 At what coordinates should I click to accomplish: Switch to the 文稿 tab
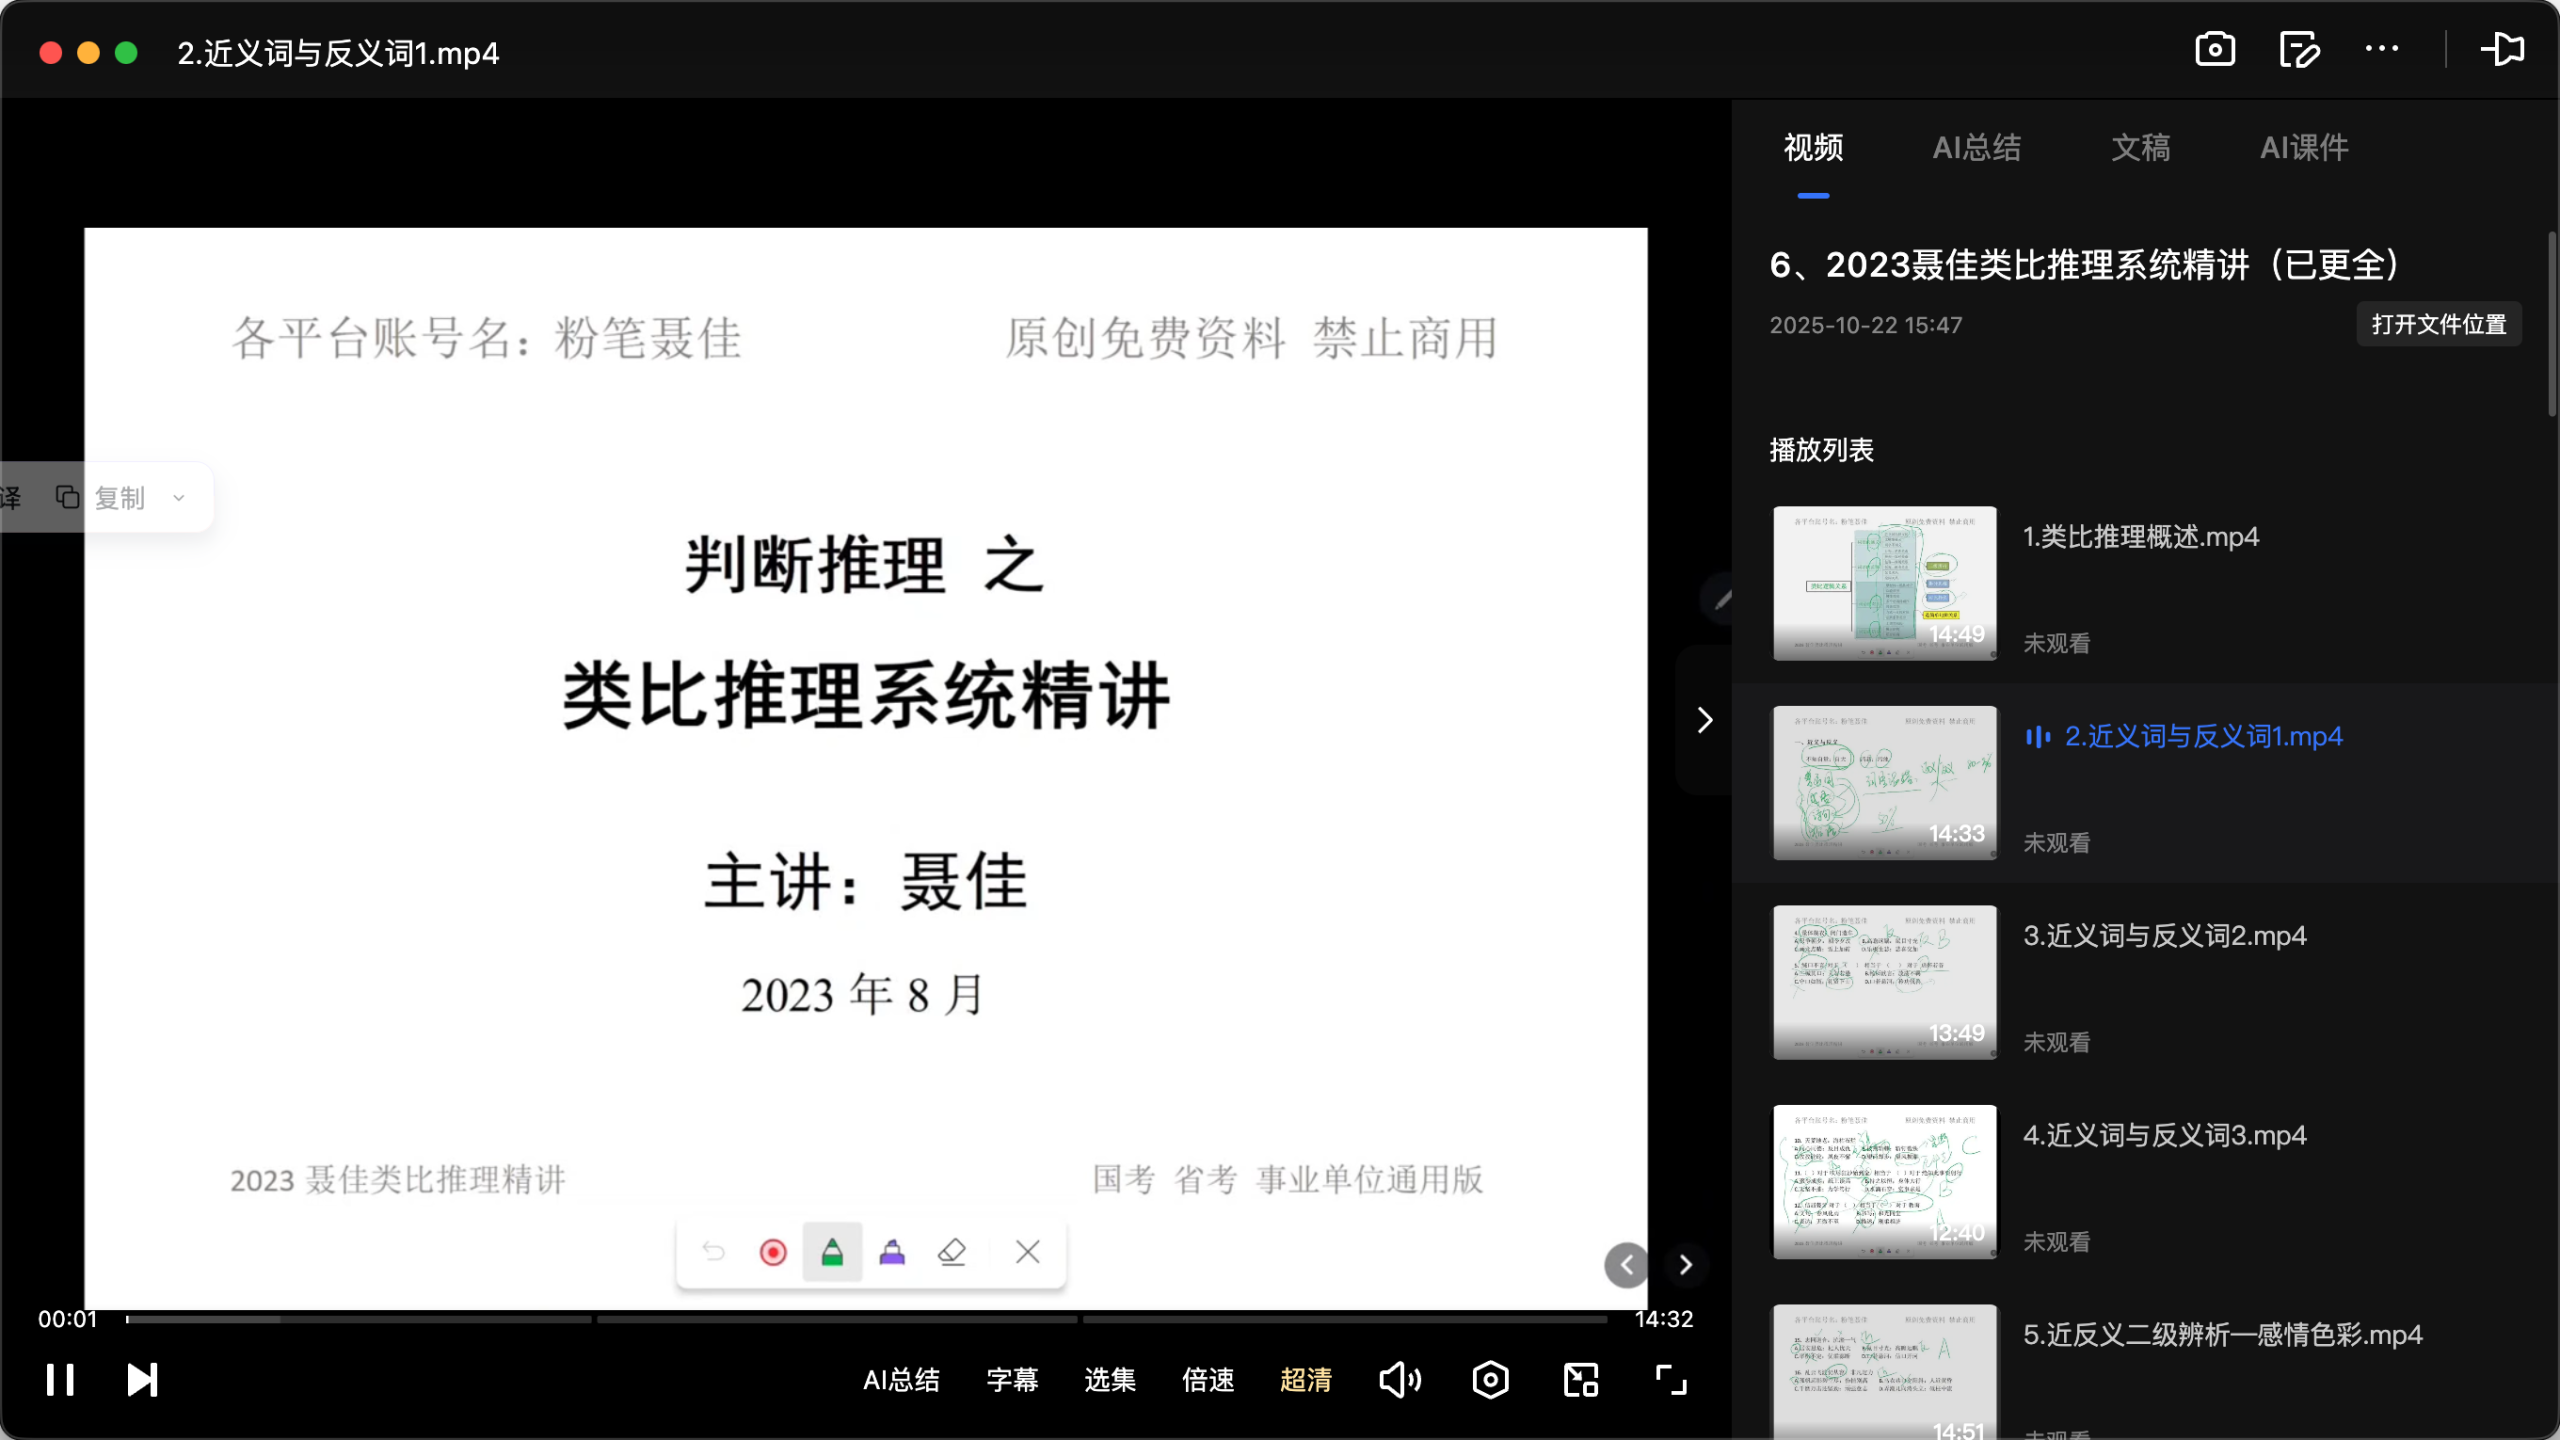click(x=2140, y=148)
